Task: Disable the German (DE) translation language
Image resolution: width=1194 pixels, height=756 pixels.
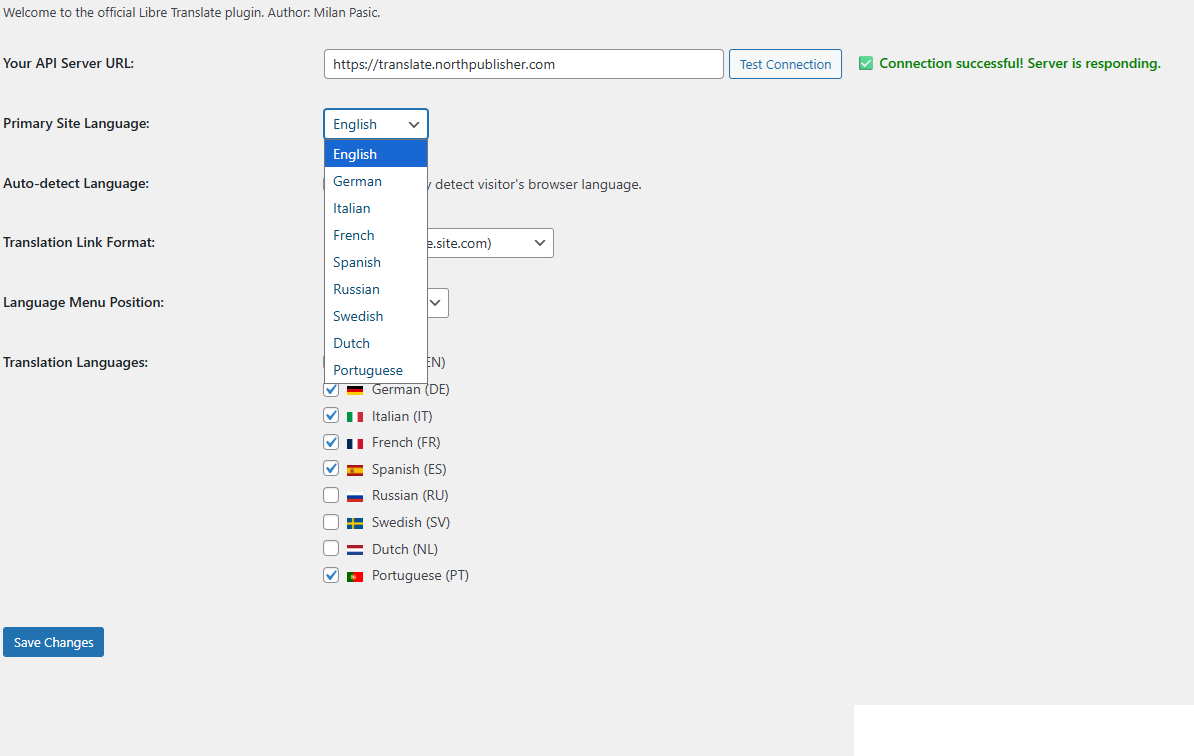Action: [330, 388]
